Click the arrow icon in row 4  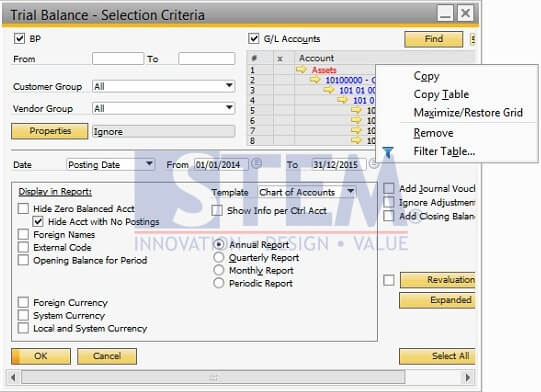pyautogui.click(x=343, y=100)
